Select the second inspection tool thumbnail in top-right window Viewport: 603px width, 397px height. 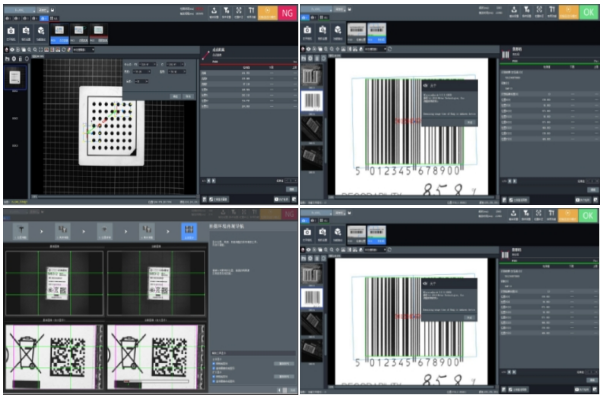(376, 32)
